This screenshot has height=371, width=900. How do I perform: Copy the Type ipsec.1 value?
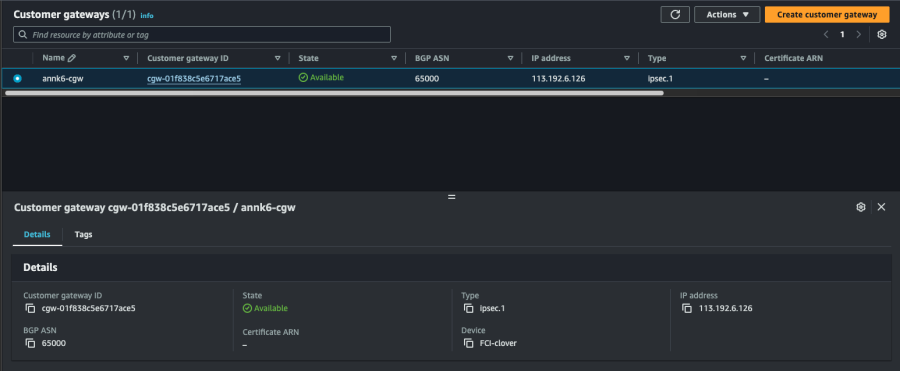(468, 308)
